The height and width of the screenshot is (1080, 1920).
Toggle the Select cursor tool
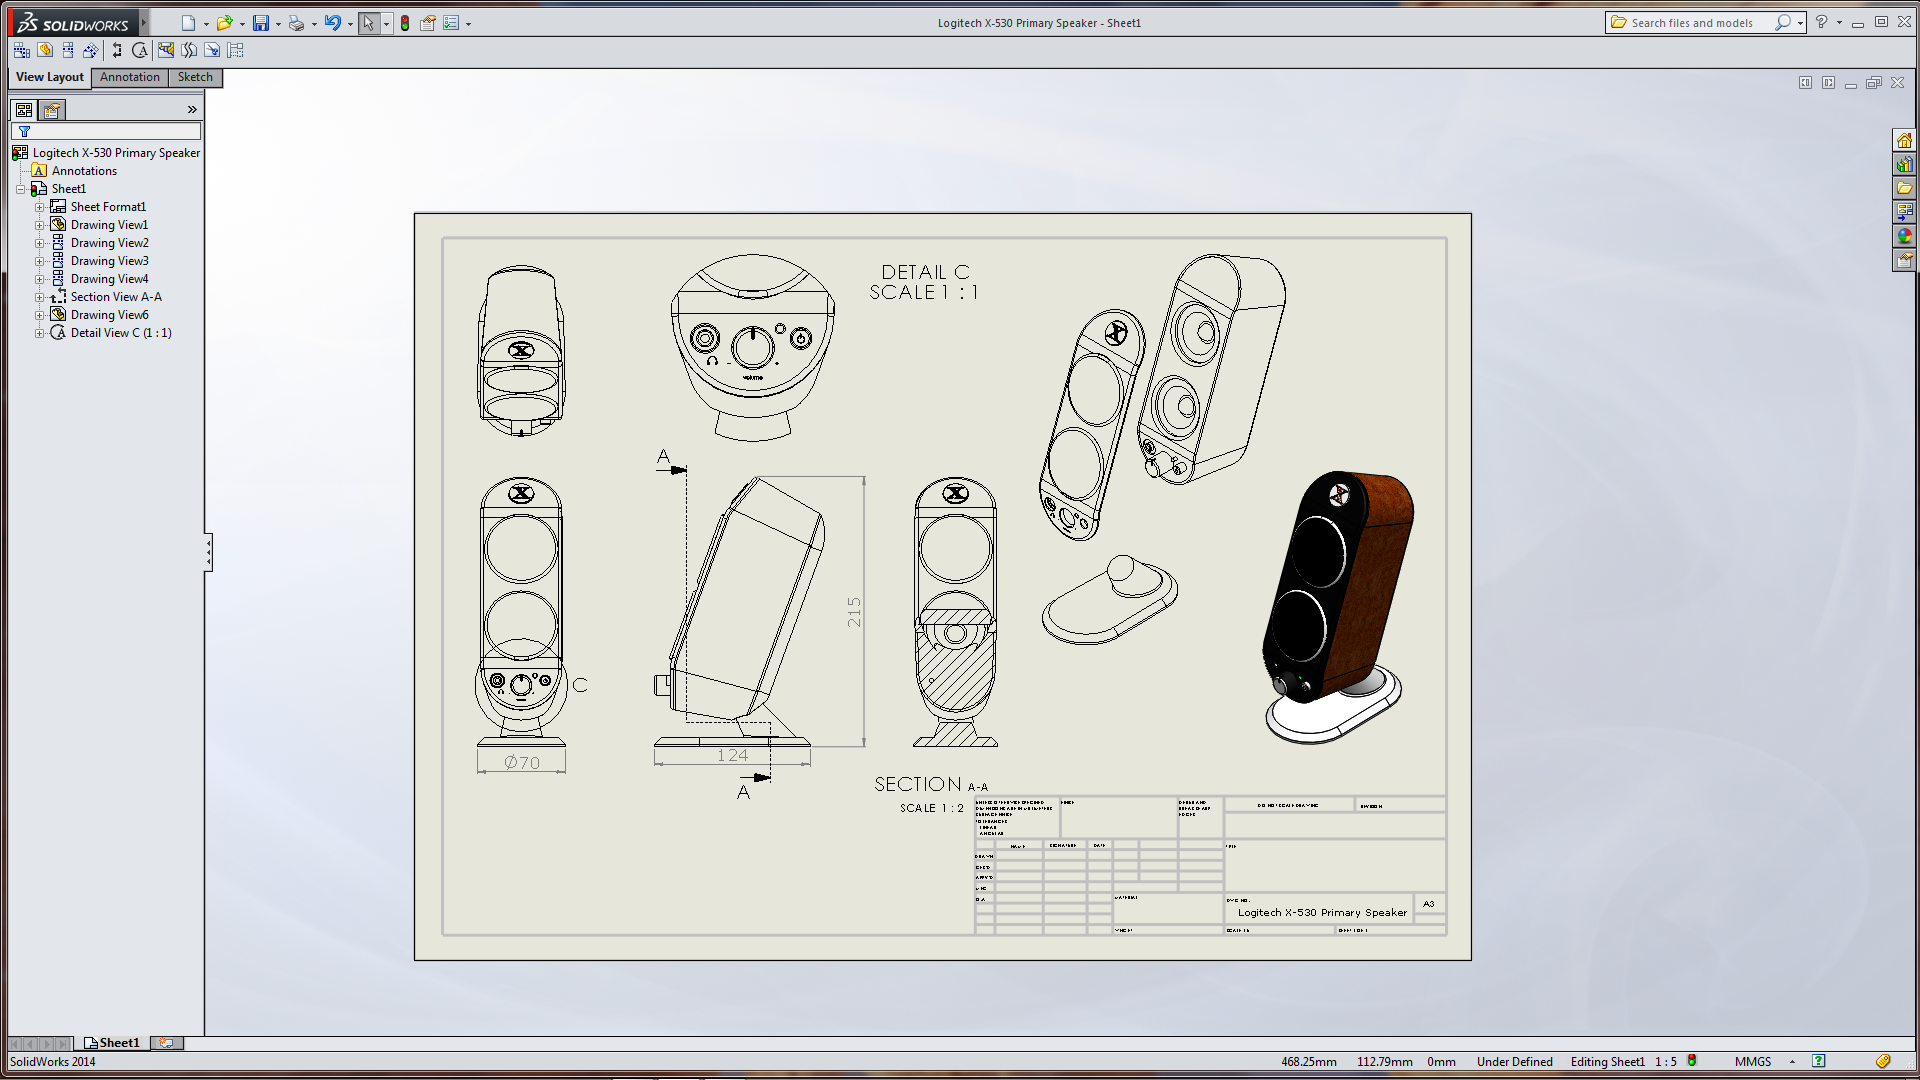369,23
